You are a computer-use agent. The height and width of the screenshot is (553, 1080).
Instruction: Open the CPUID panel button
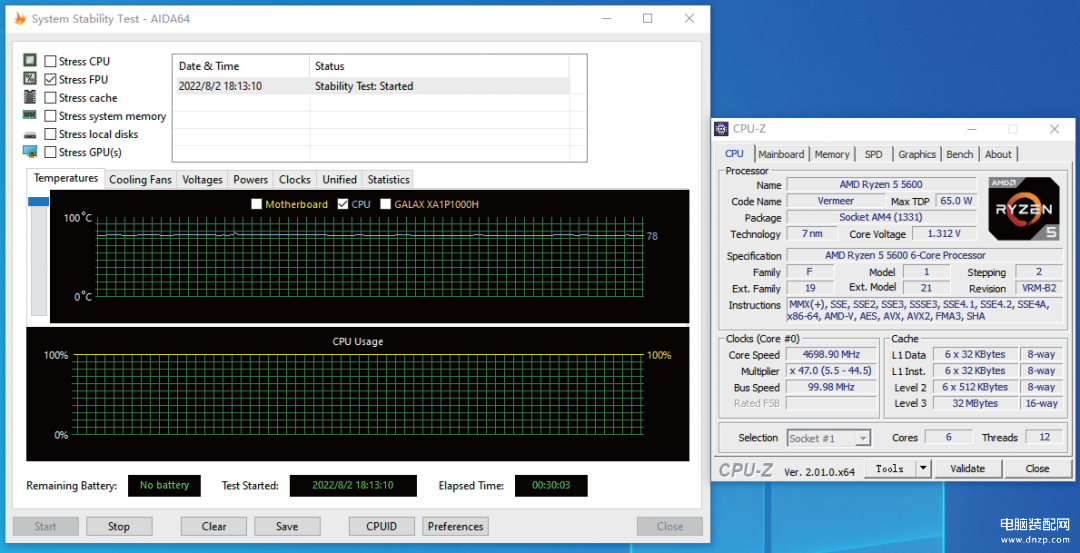(x=382, y=526)
